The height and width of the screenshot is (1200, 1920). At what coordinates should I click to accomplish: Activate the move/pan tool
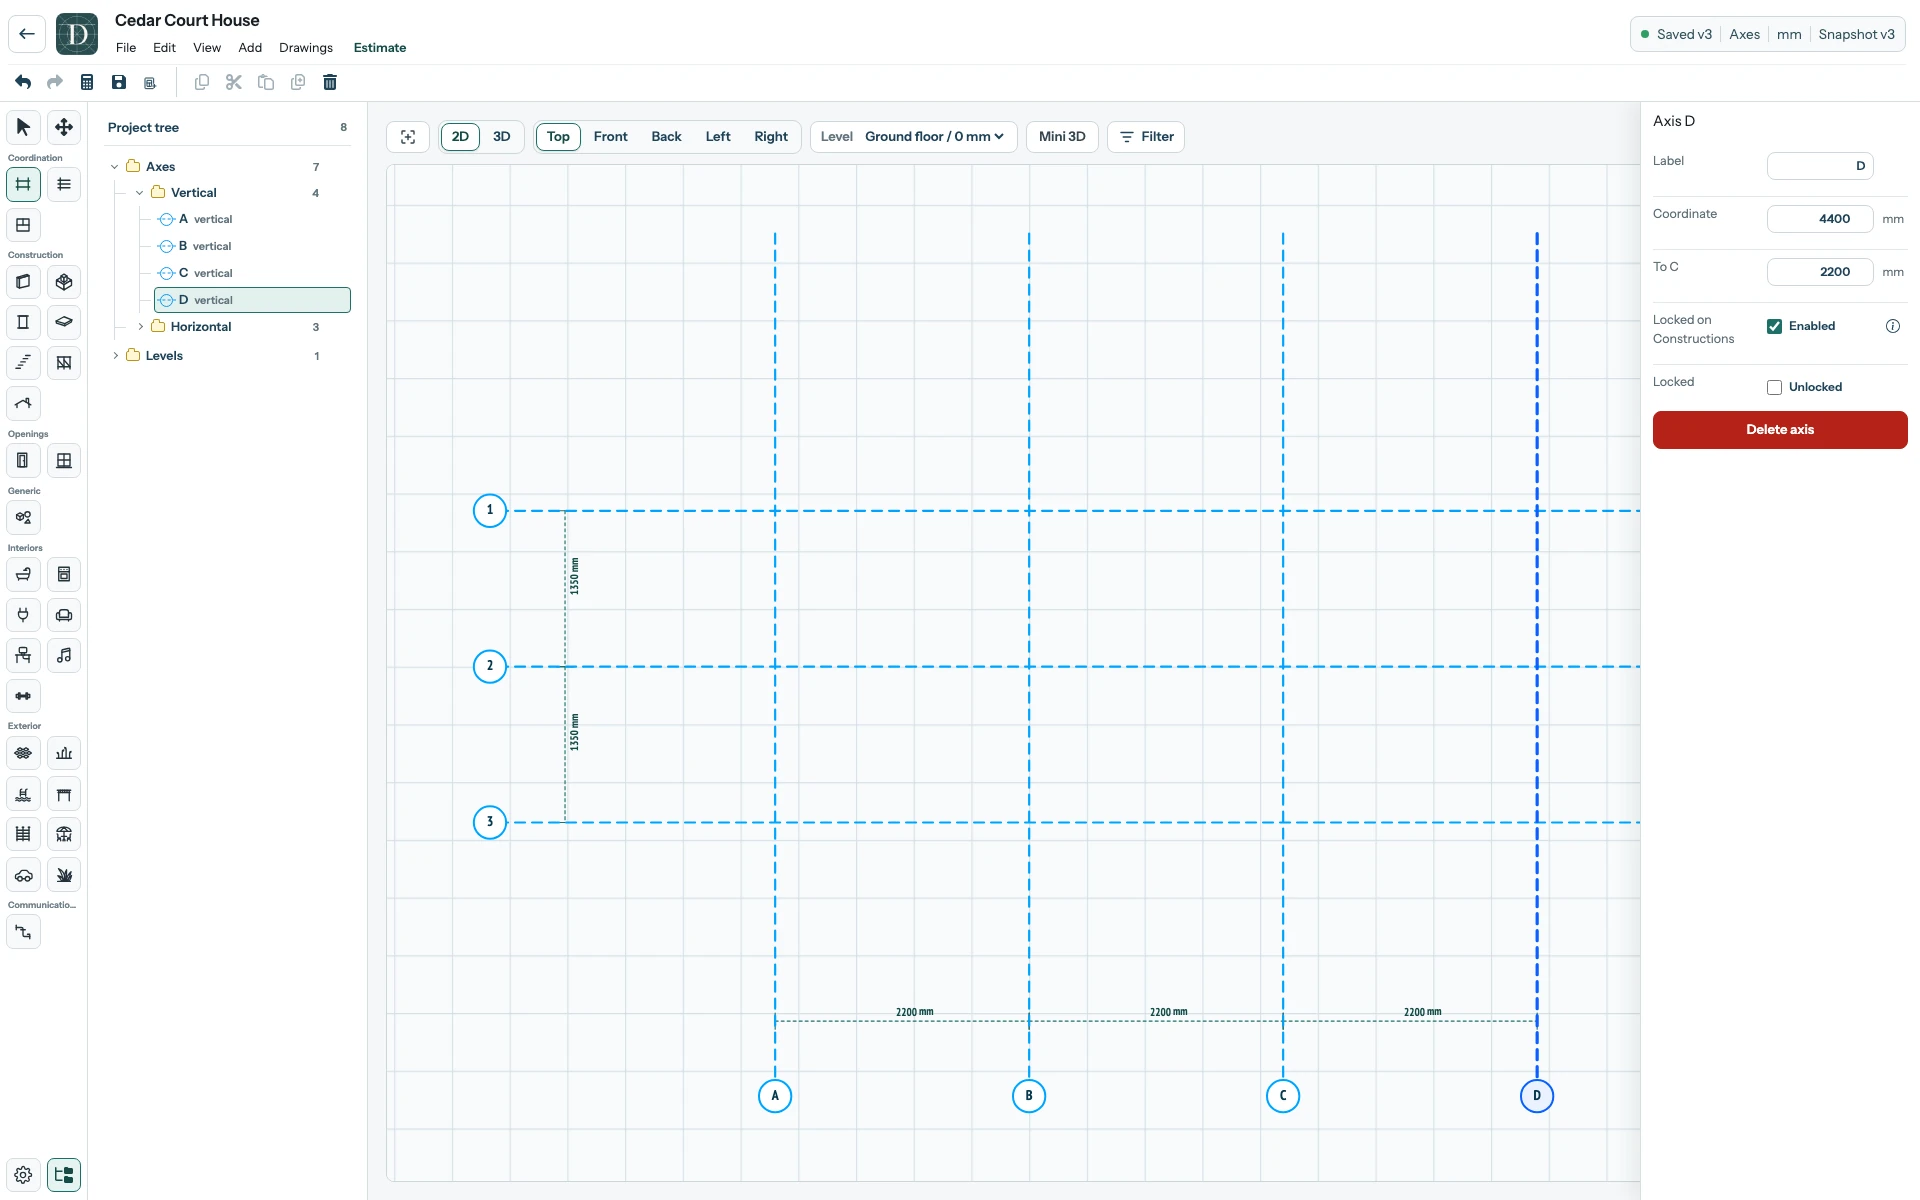click(64, 127)
